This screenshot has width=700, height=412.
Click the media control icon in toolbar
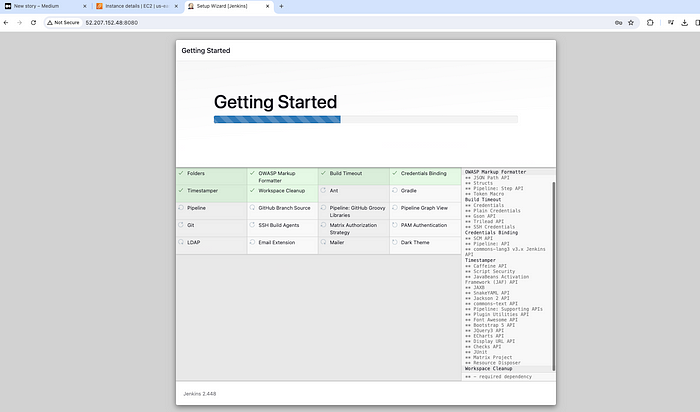coord(671,22)
